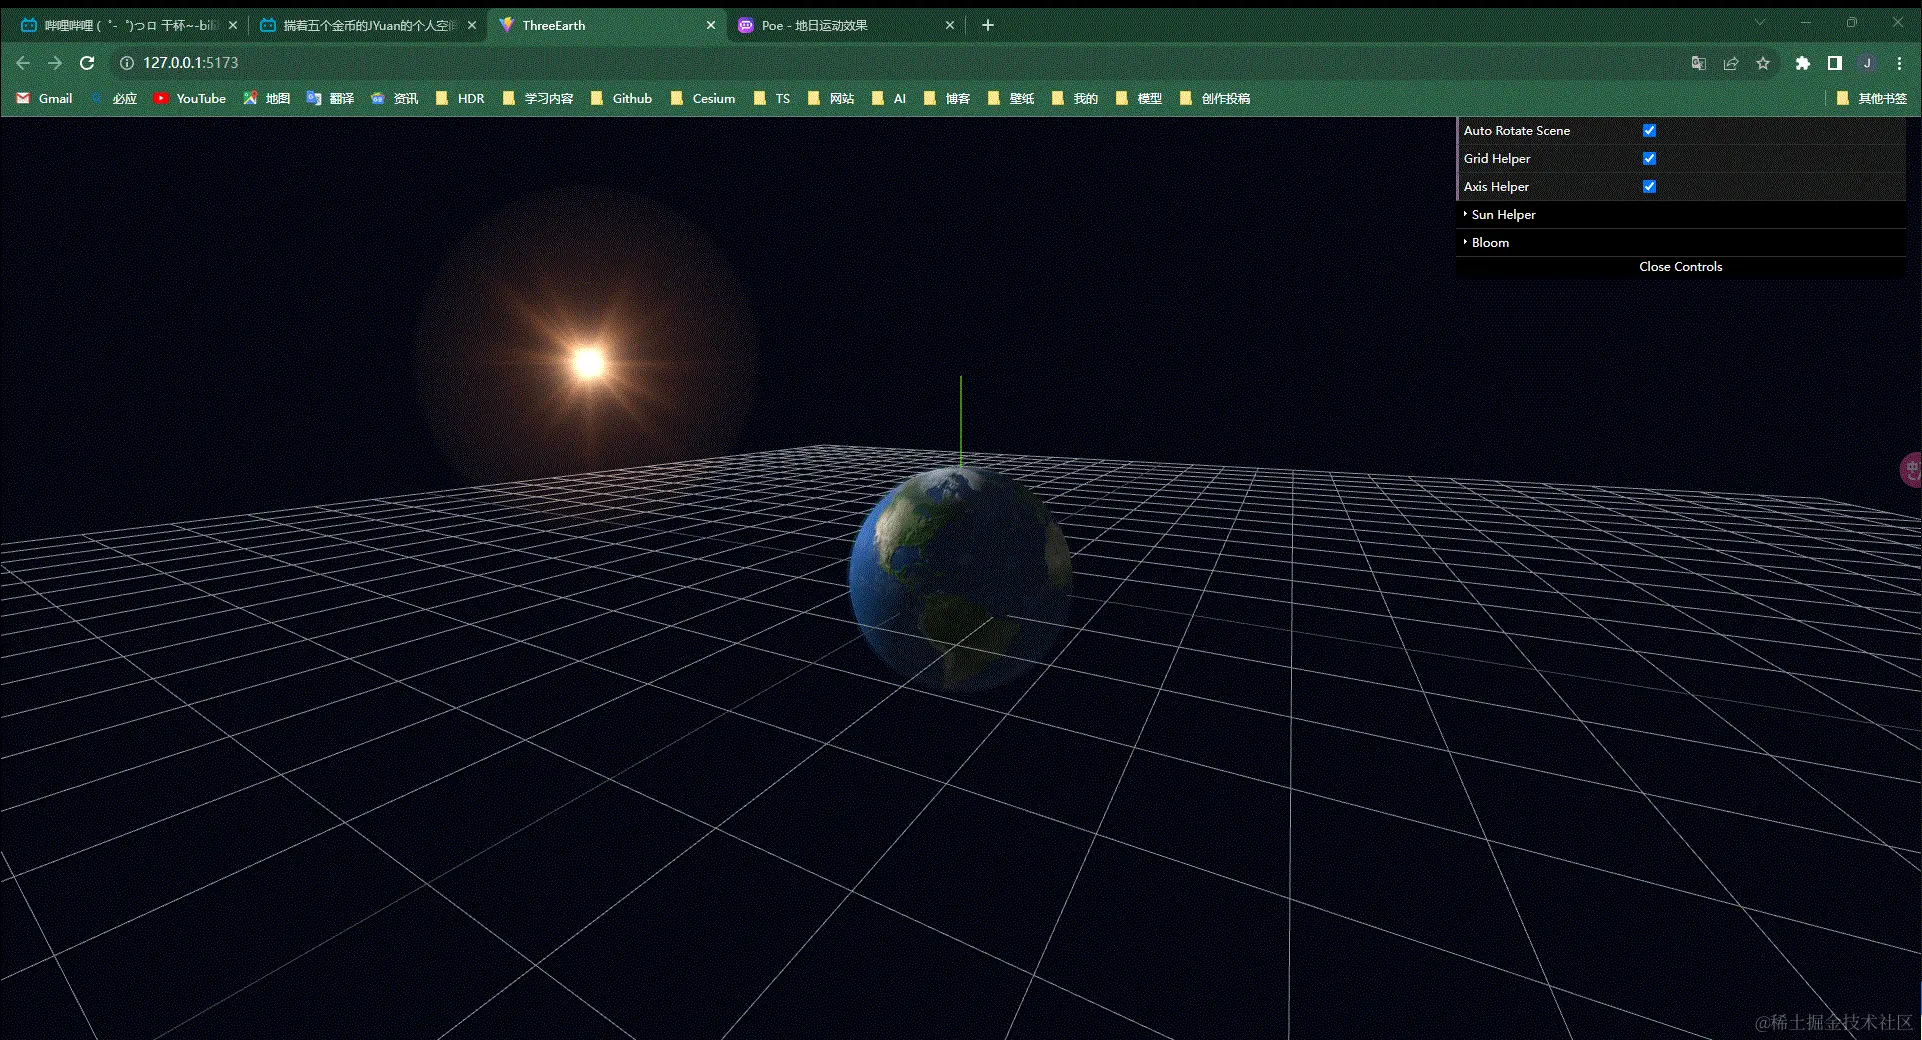This screenshot has height=1040, width=1922.
Task: Toggle the browser side panel icon
Action: 1834,63
